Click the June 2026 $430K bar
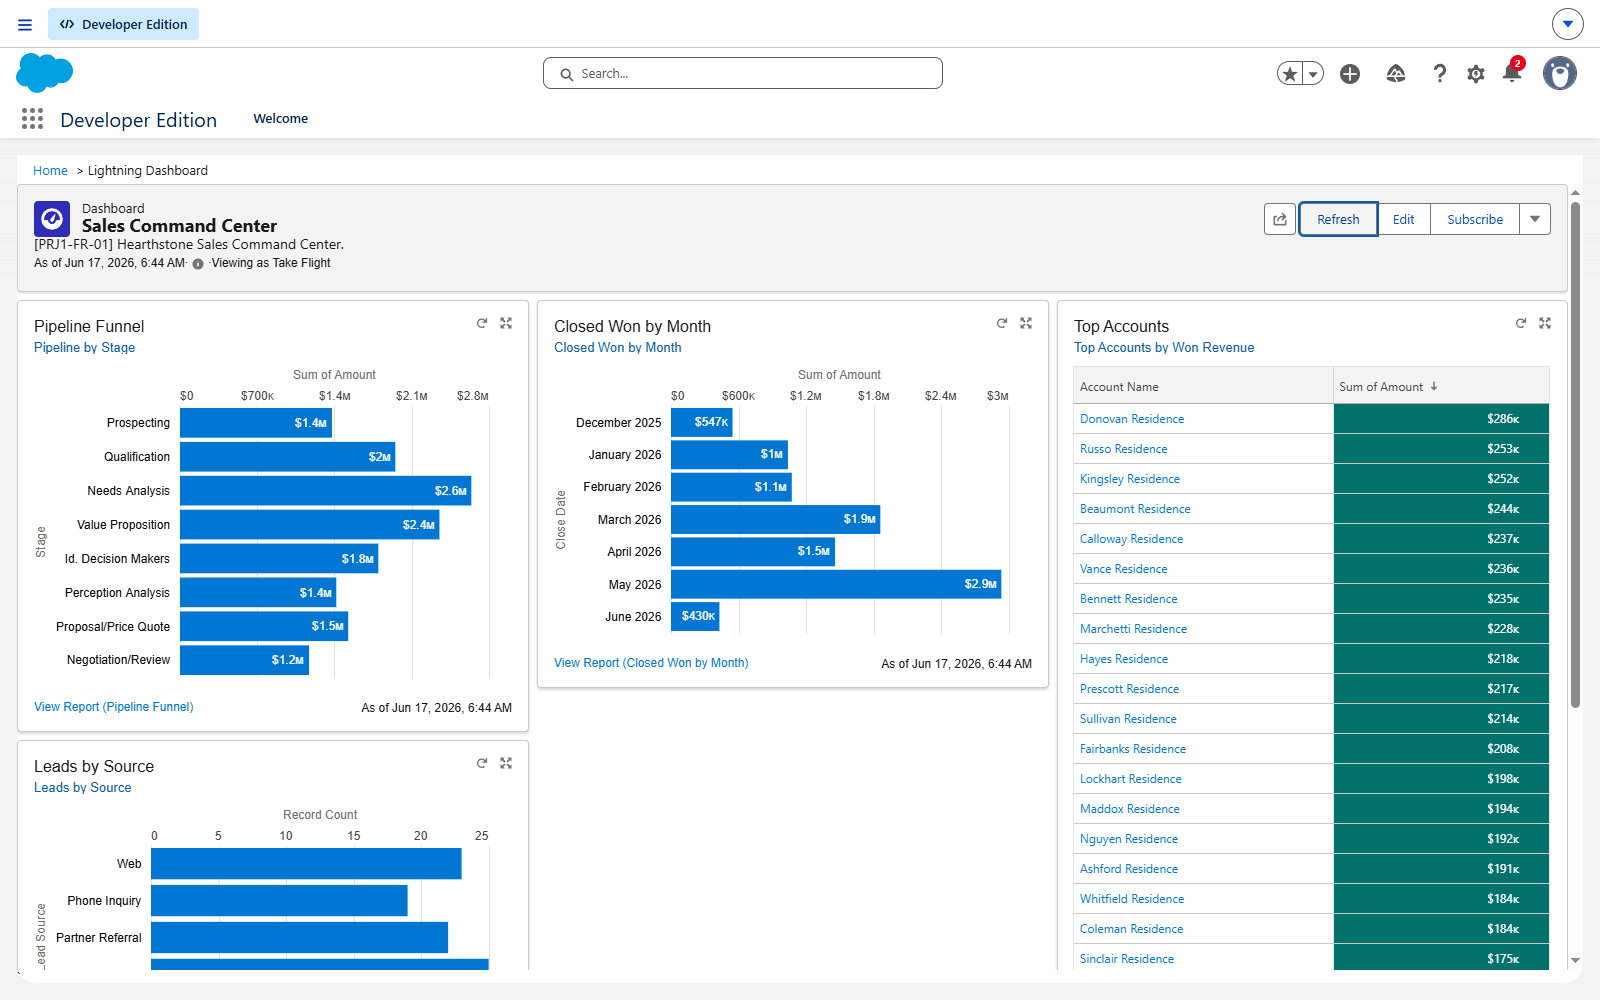 [x=695, y=616]
